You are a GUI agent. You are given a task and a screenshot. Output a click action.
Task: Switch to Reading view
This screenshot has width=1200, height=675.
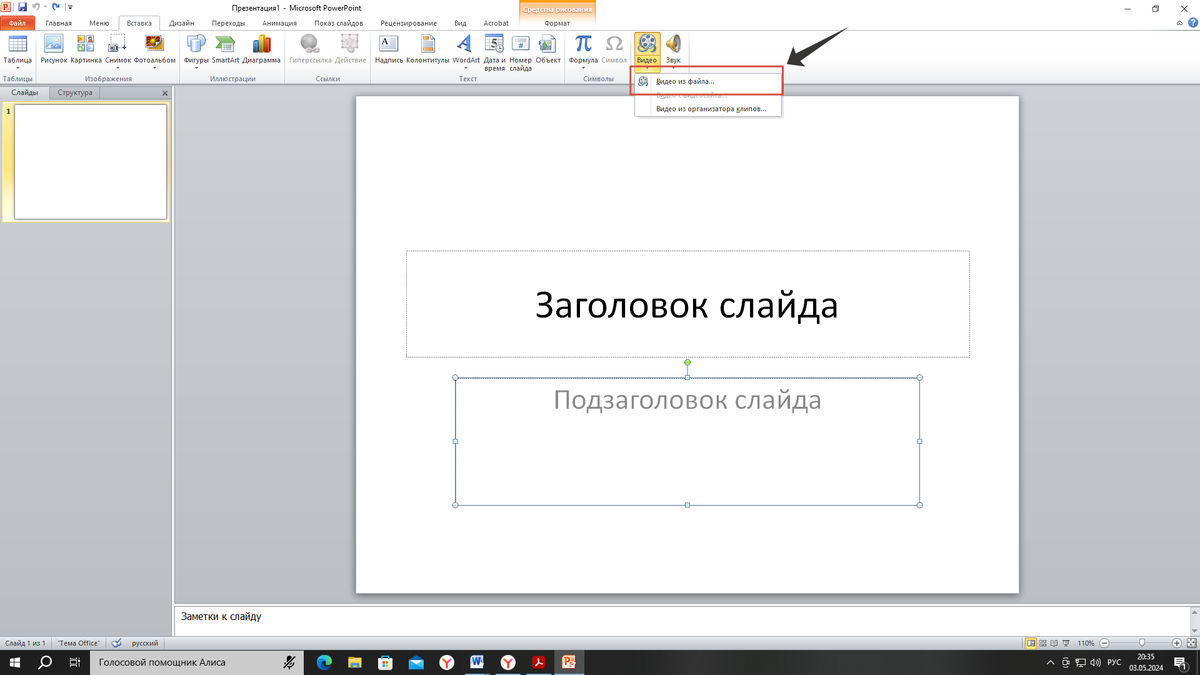tap(1054, 643)
